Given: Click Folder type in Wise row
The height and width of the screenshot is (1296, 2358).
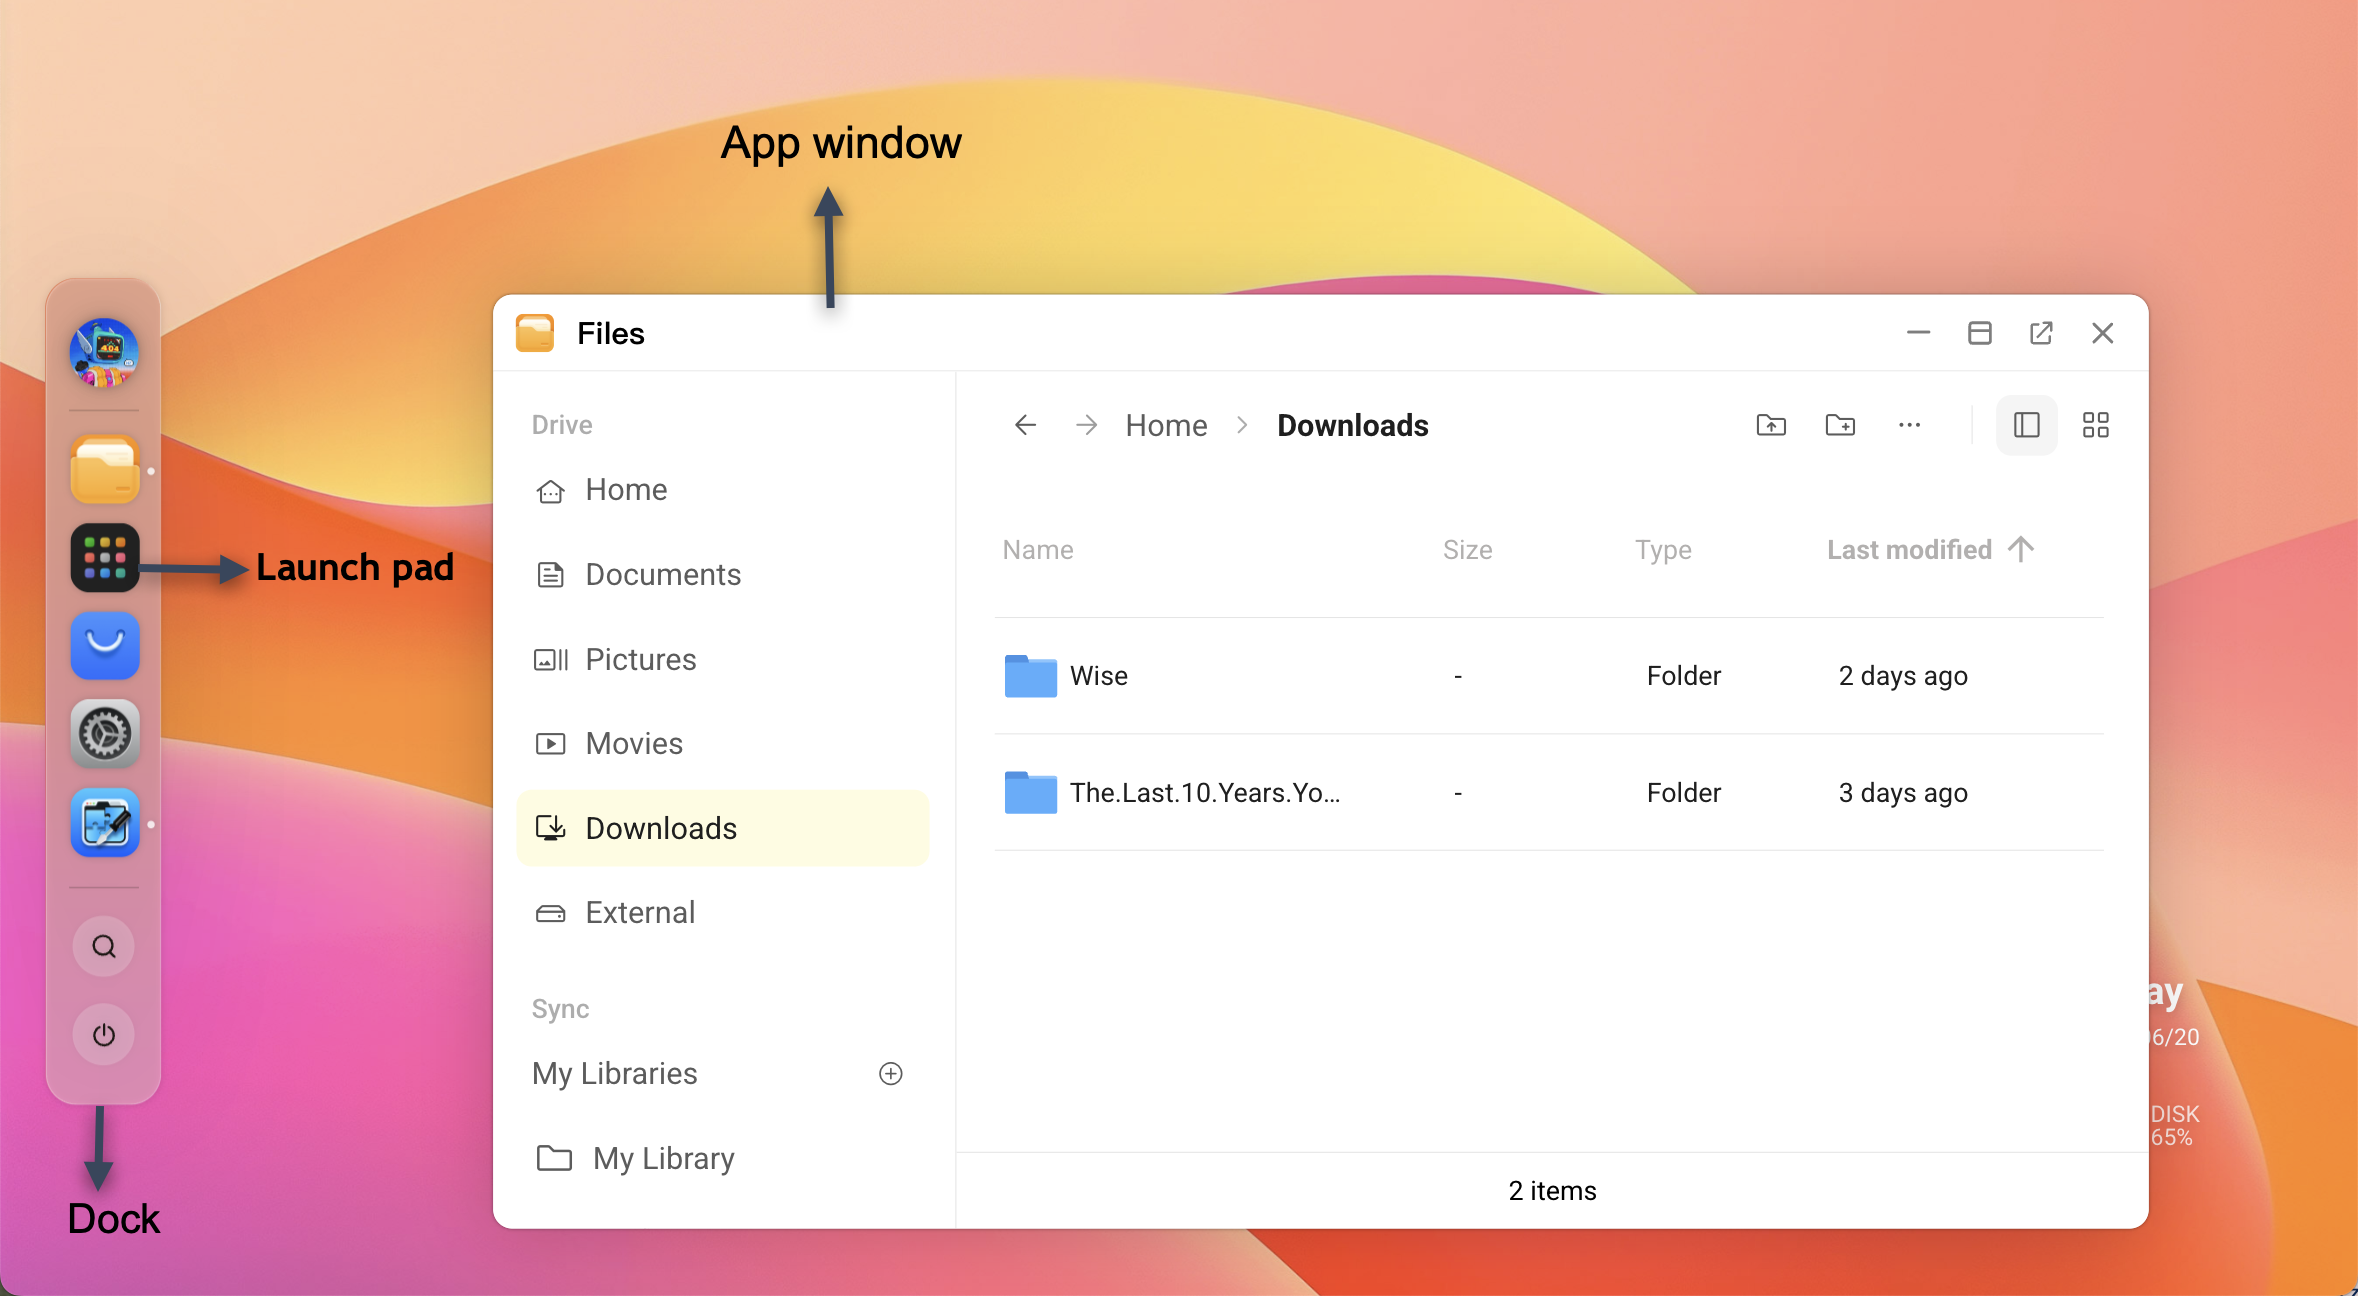Looking at the screenshot, I should click(x=1684, y=676).
